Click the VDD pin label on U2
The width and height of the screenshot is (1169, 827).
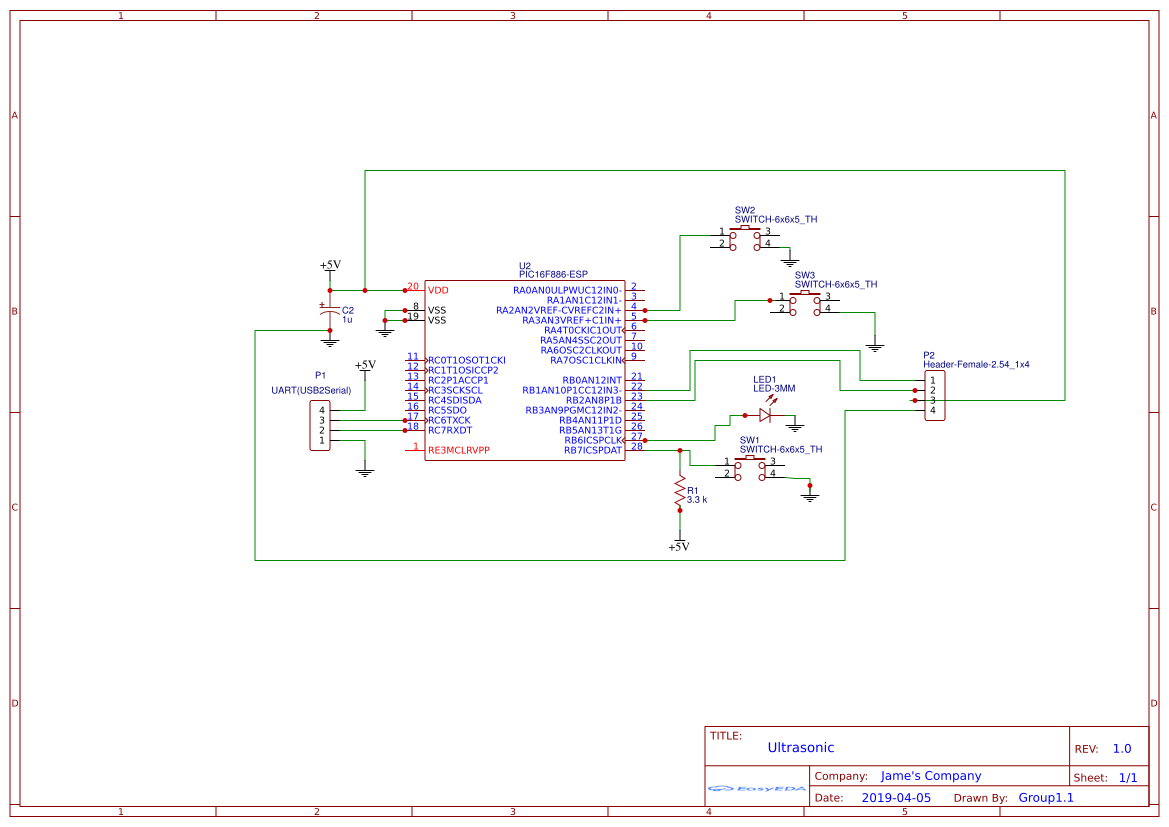click(438, 290)
